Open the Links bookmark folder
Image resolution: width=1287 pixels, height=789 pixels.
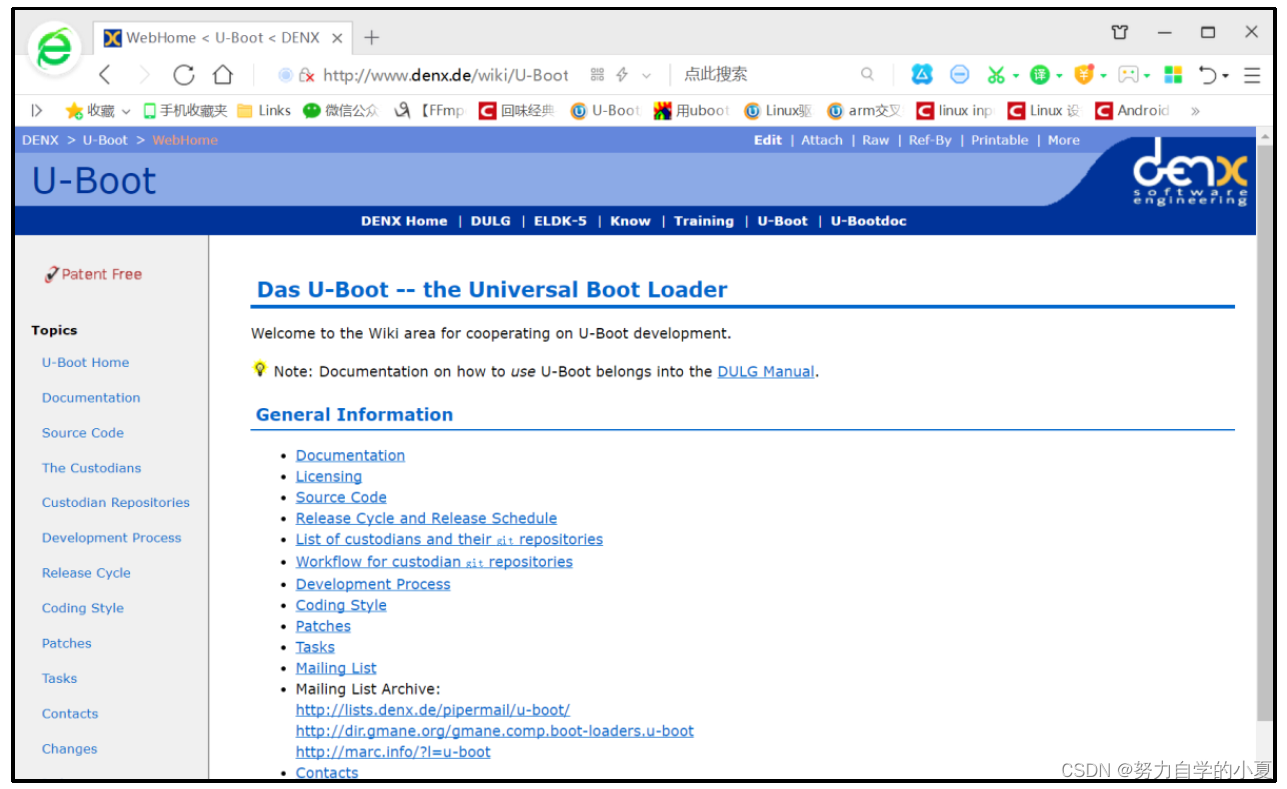click(x=264, y=111)
